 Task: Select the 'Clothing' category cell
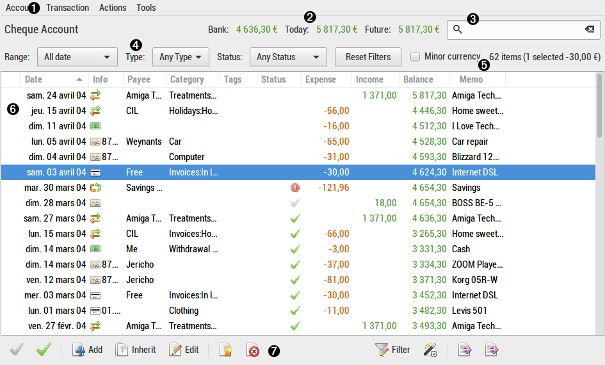(183, 311)
